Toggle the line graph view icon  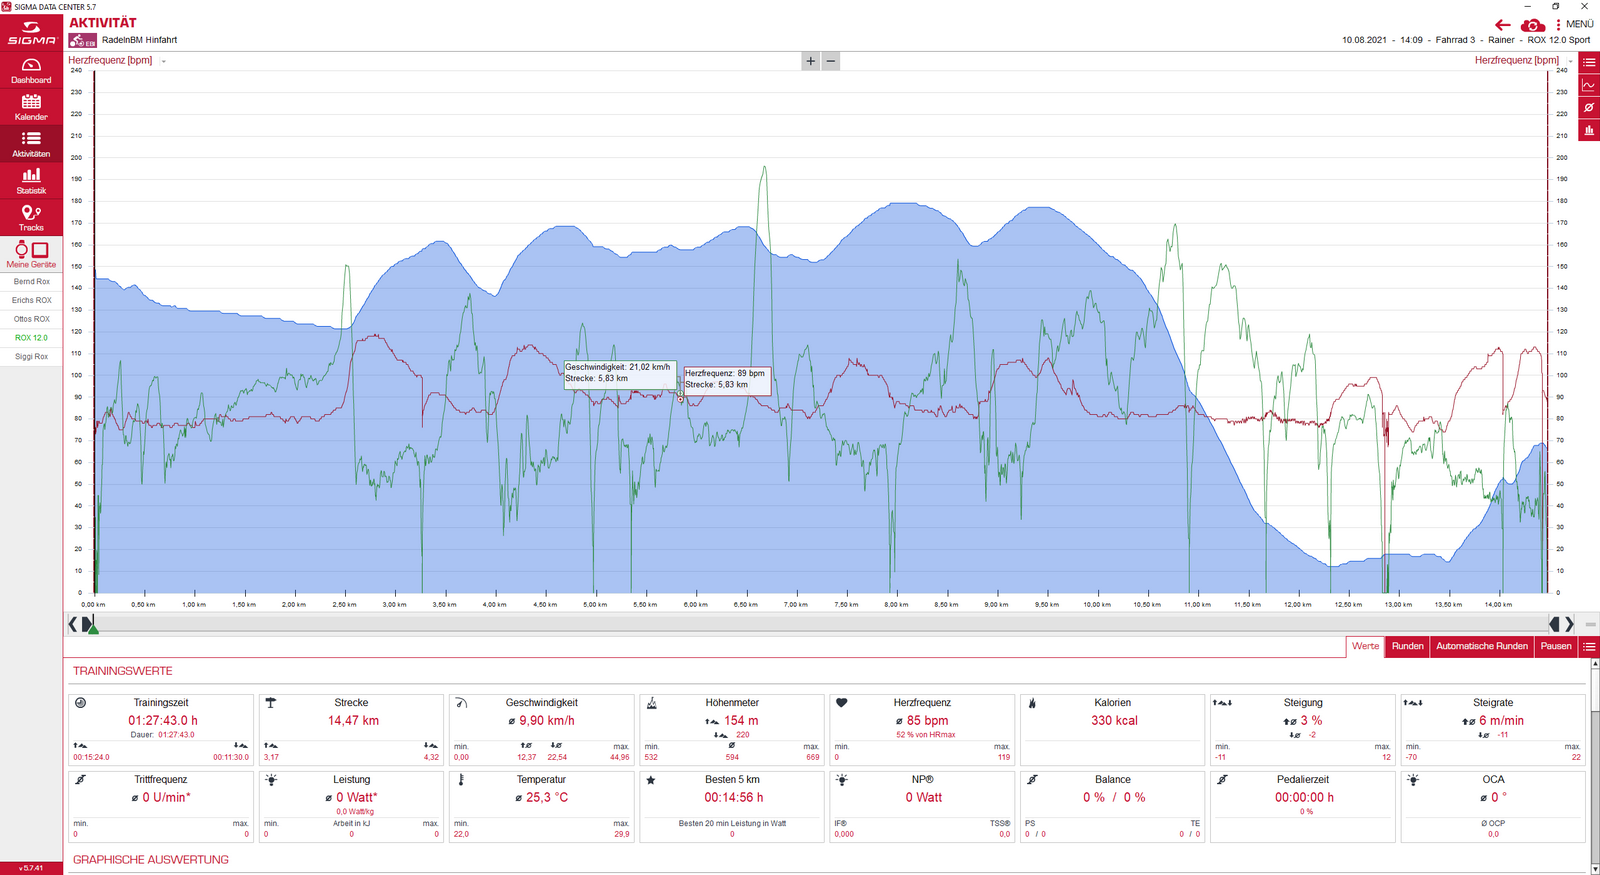[1589, 85]
